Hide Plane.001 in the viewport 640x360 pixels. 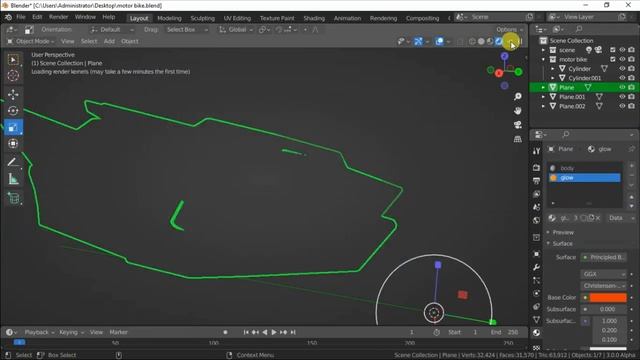click(622, 97)
